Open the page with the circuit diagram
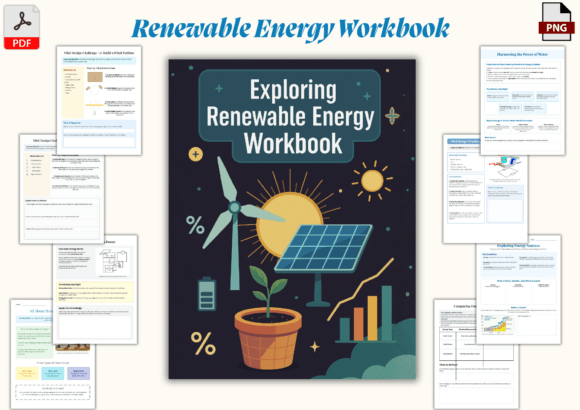The image size is (580, 410). 95,290
